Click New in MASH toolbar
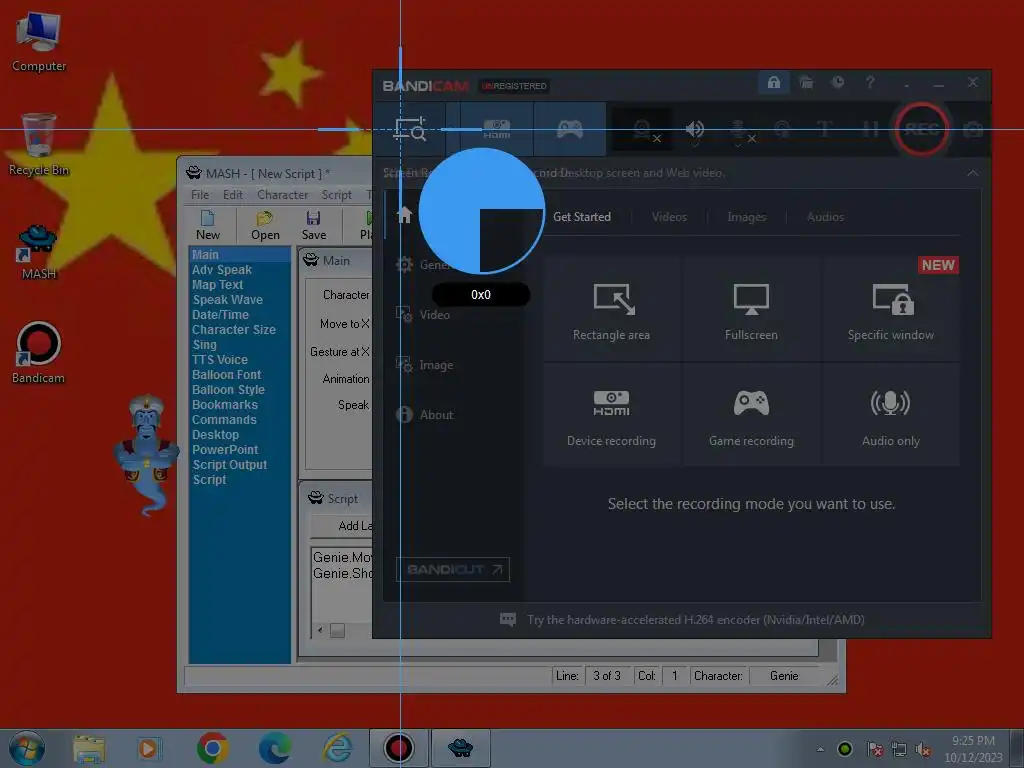Image resolution: width=1024 pixels, height=768 pixels. click(208, 225)
